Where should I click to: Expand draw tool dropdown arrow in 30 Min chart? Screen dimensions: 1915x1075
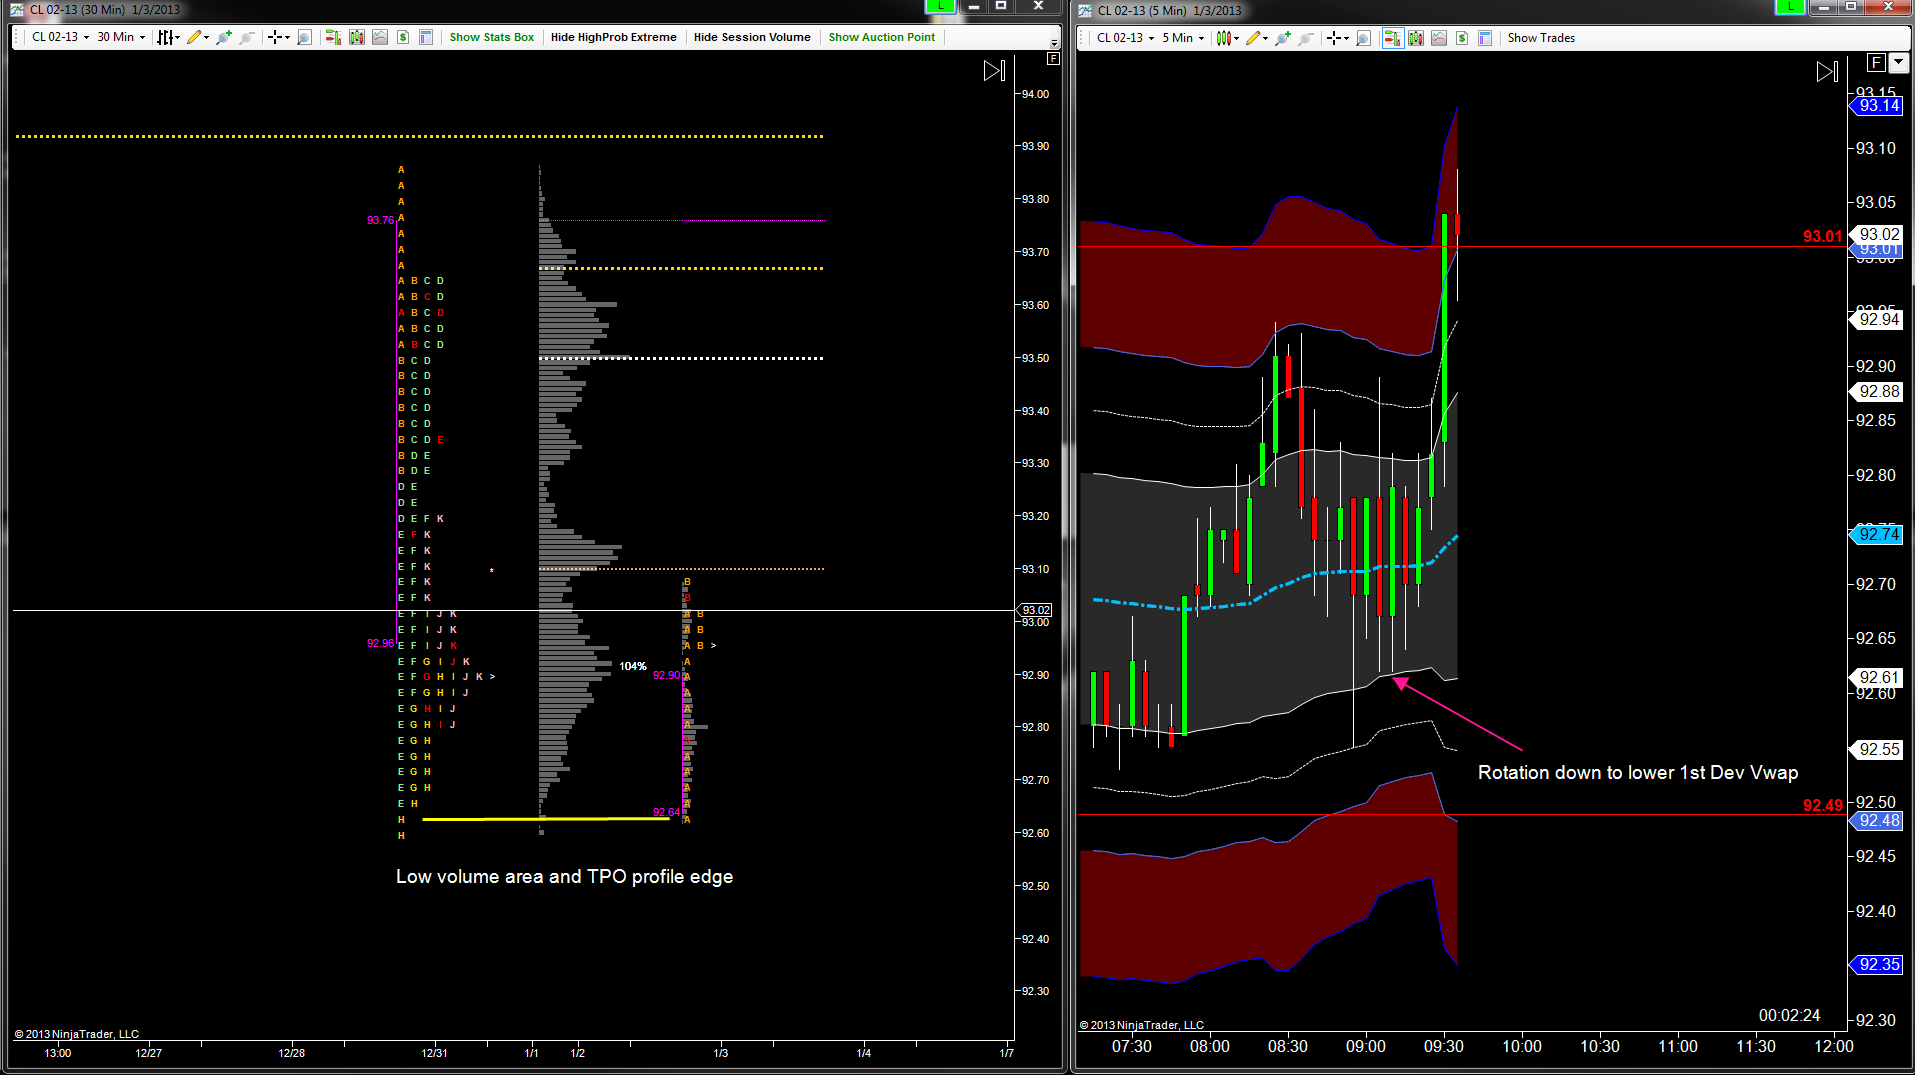tap(207, 38)
